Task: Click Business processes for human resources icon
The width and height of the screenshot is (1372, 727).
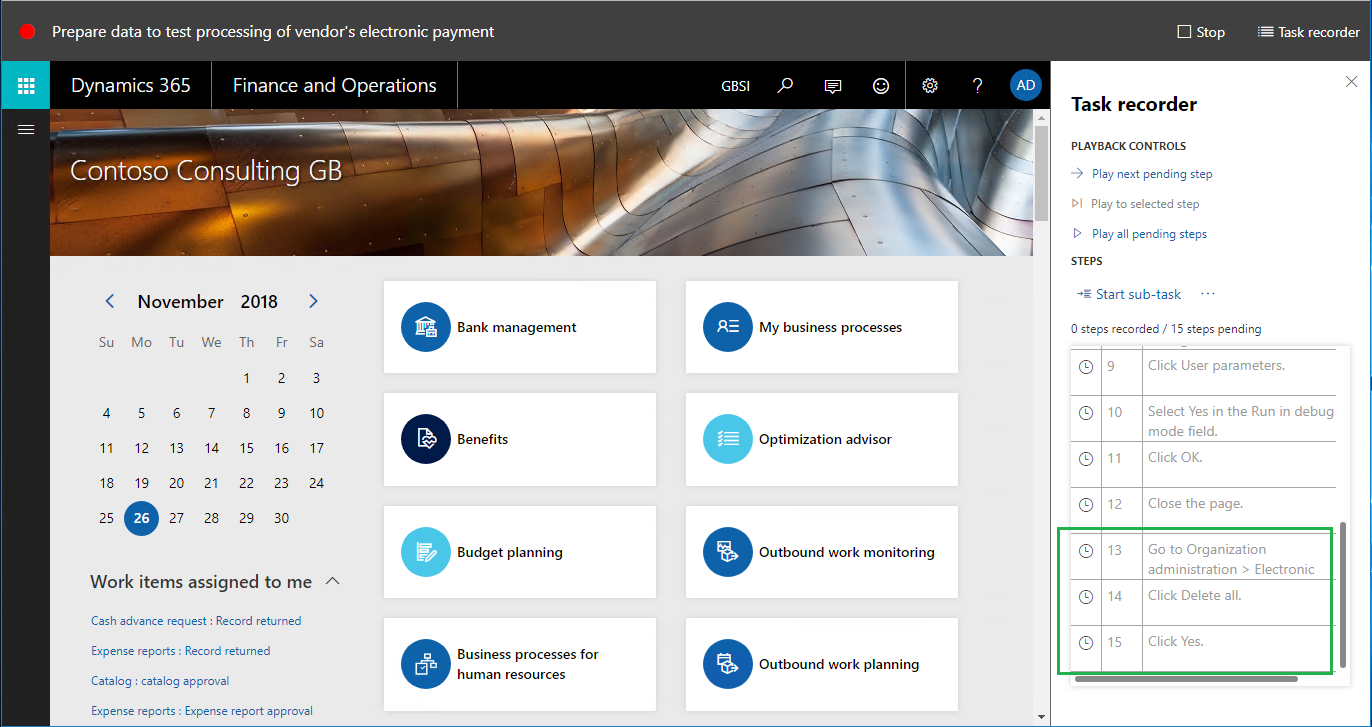Action: coord(426,664)
